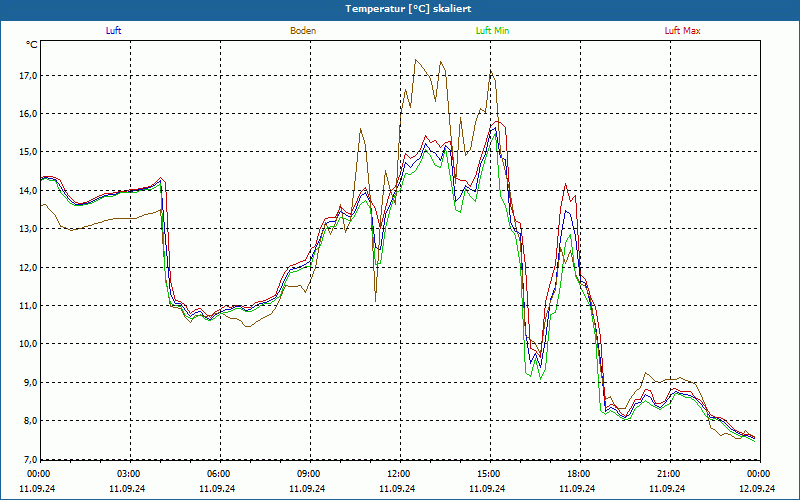Screen dimensions: 800x500
Task: Click the 13,0 y-axis value
Action: click(x=29, y=229)
